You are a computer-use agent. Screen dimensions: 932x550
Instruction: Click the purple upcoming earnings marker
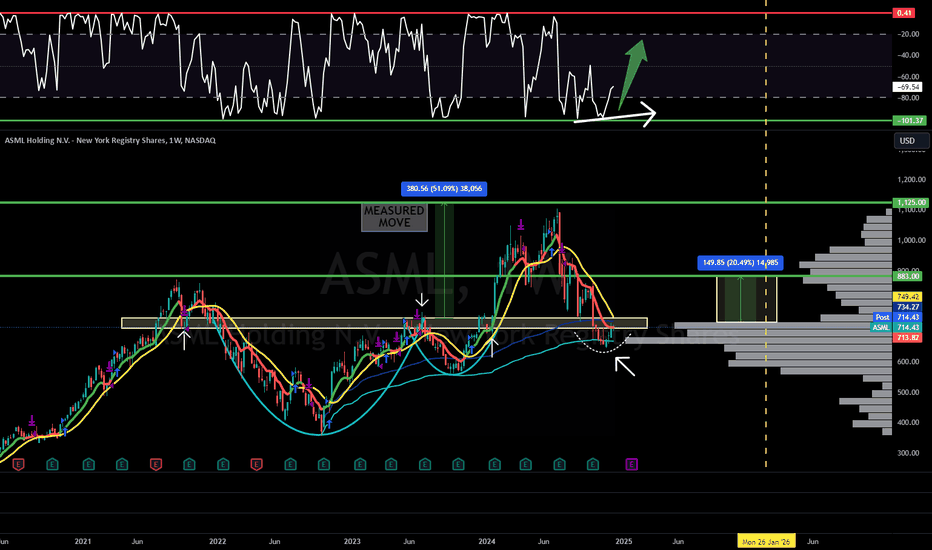pyautogui.click(x=631, y=464)
